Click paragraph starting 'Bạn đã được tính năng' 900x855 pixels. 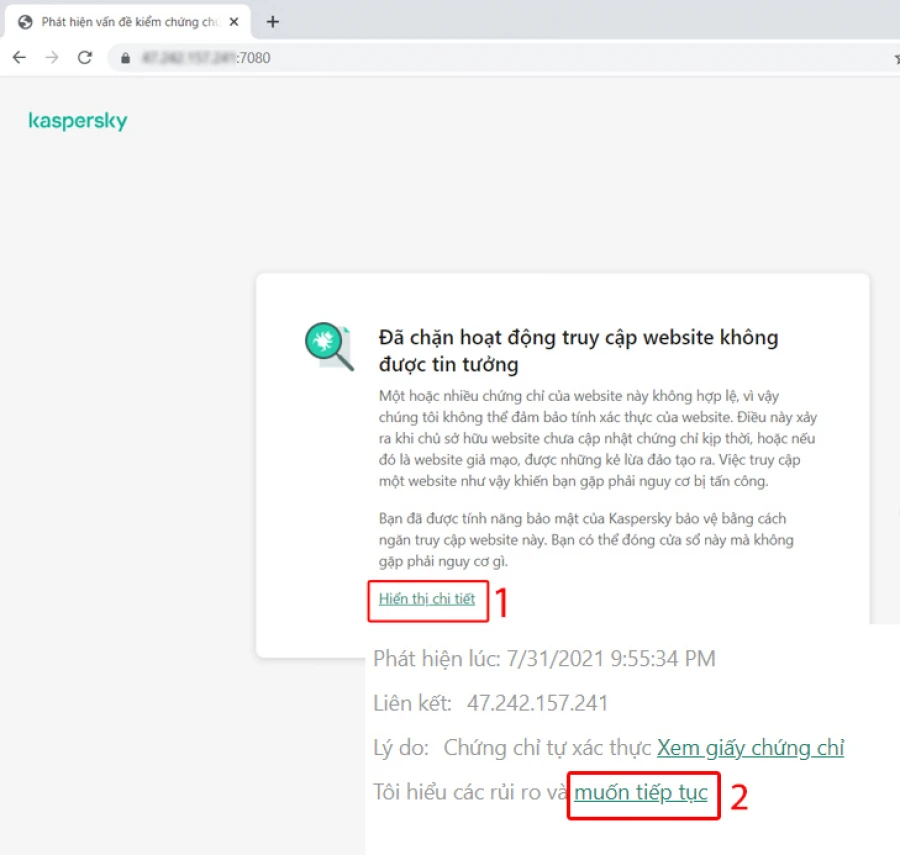pos(586,540)
